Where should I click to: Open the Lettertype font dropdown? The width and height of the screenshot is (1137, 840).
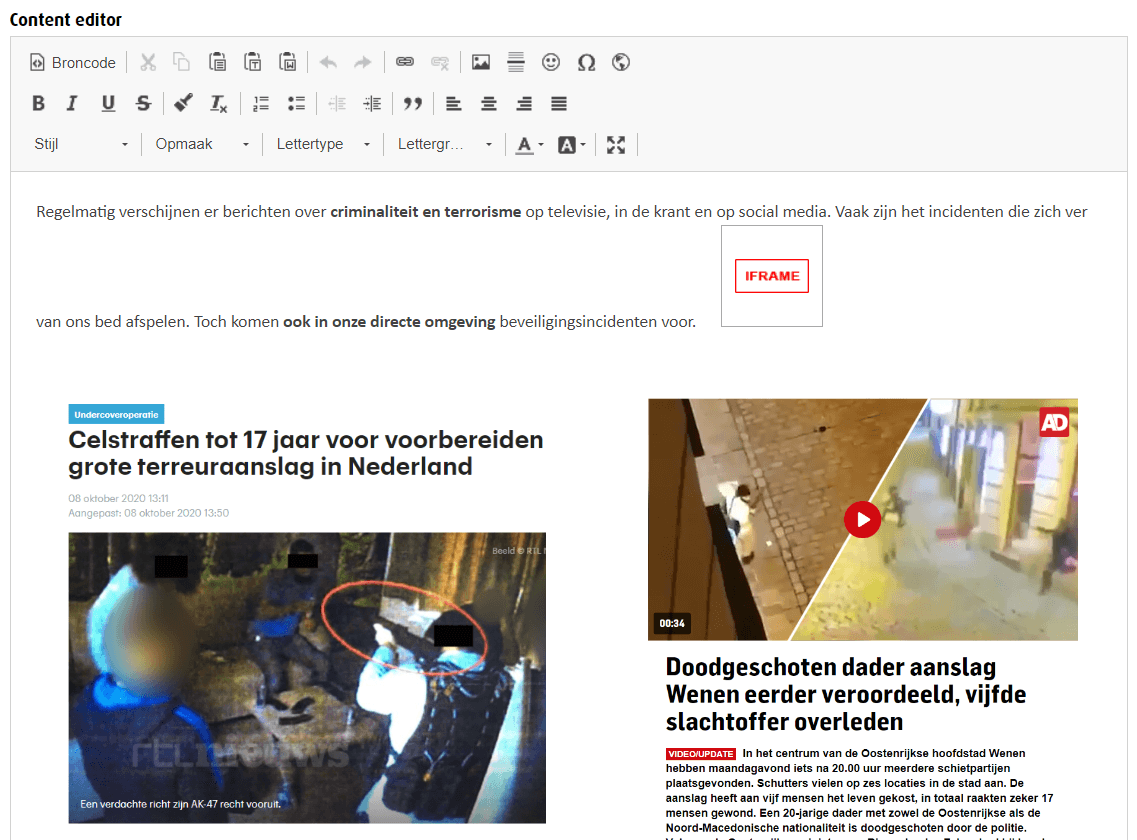click(323, 144)
